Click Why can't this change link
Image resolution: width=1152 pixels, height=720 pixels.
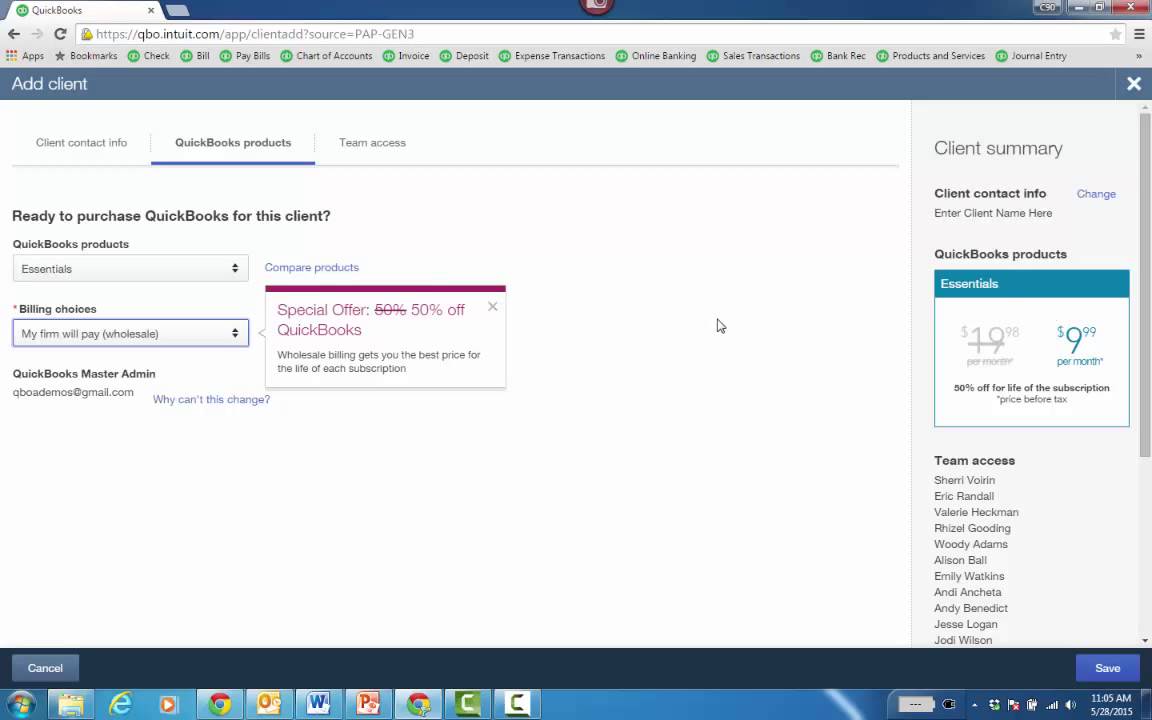[x=212, y=399]
